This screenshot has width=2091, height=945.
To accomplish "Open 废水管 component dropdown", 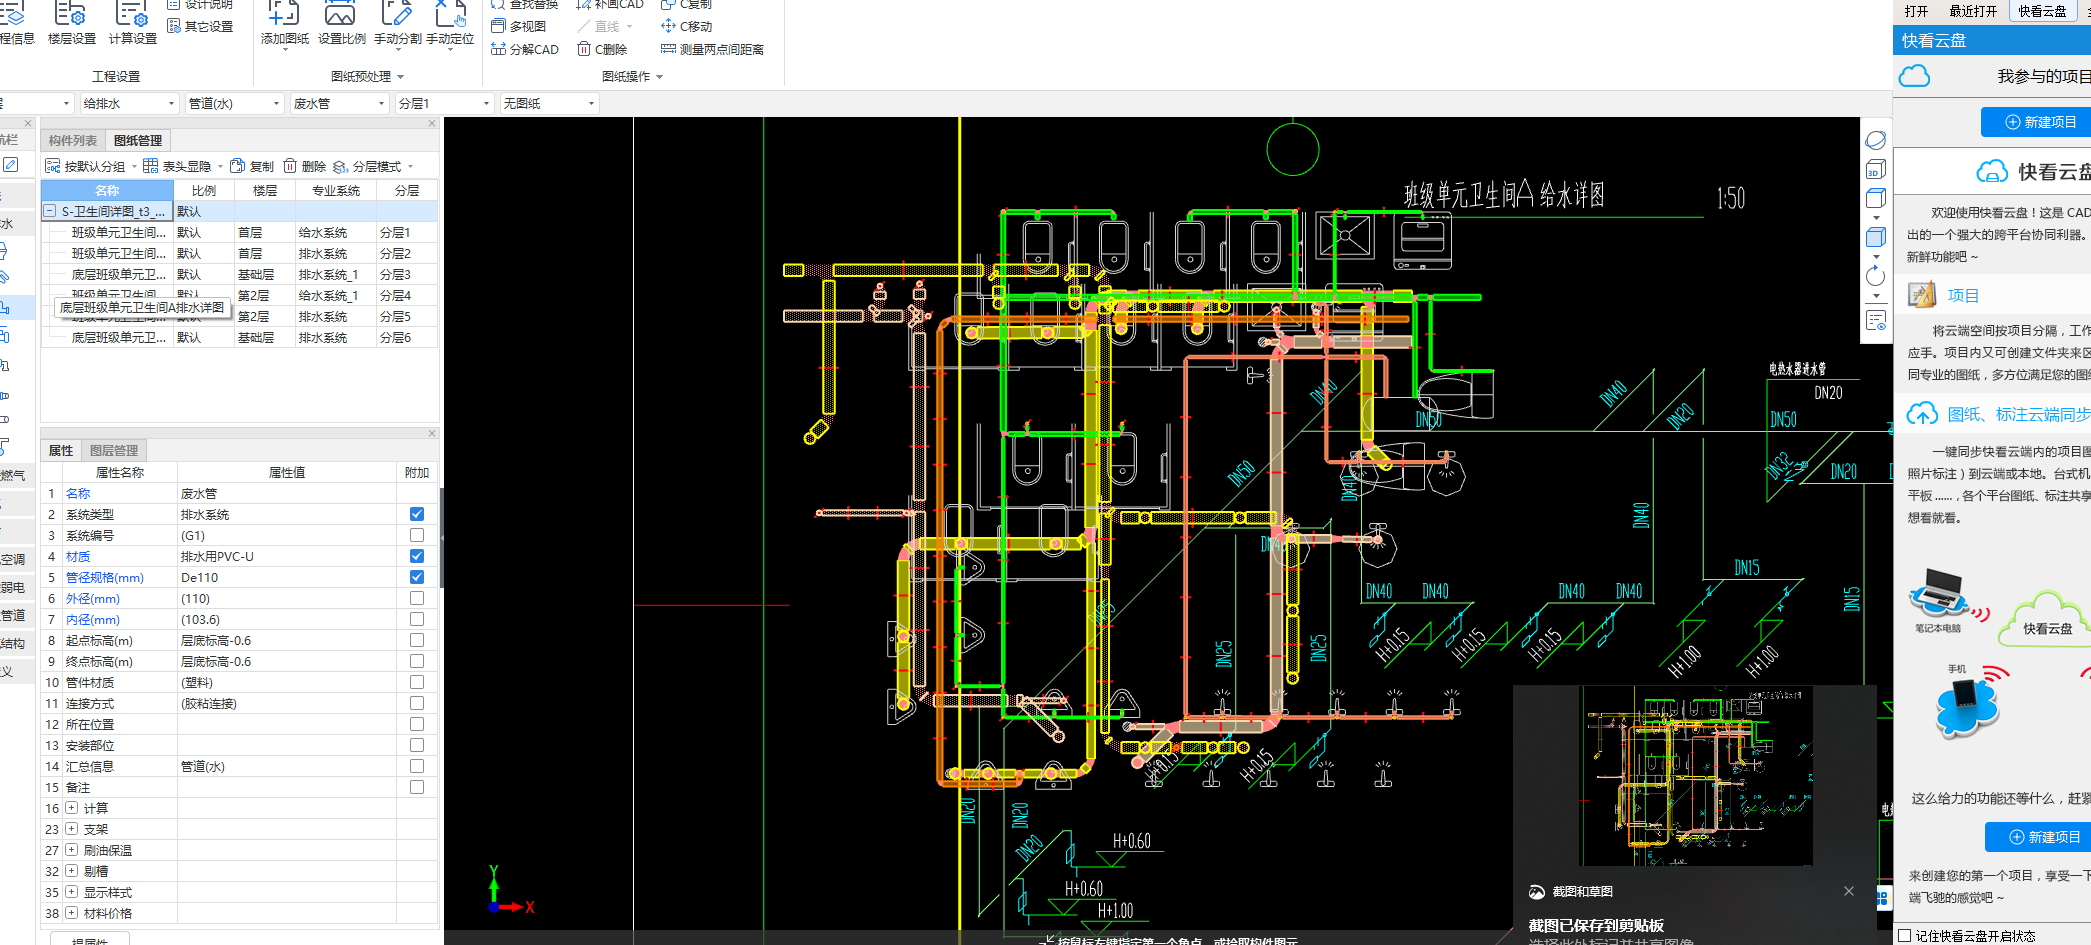I will click(339, 103).
